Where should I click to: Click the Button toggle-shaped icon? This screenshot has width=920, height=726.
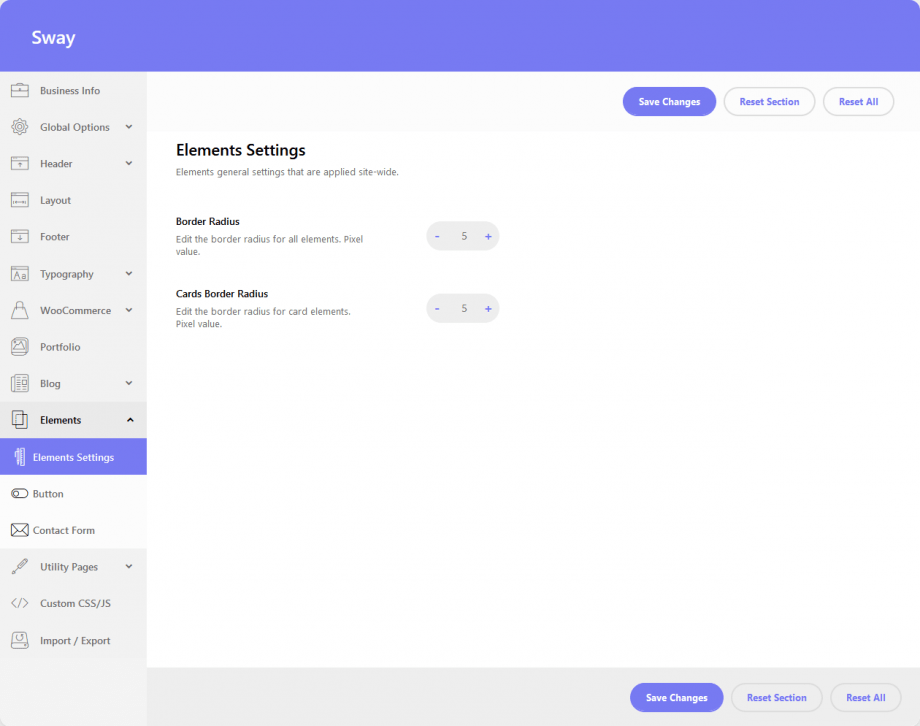[20, 493]
